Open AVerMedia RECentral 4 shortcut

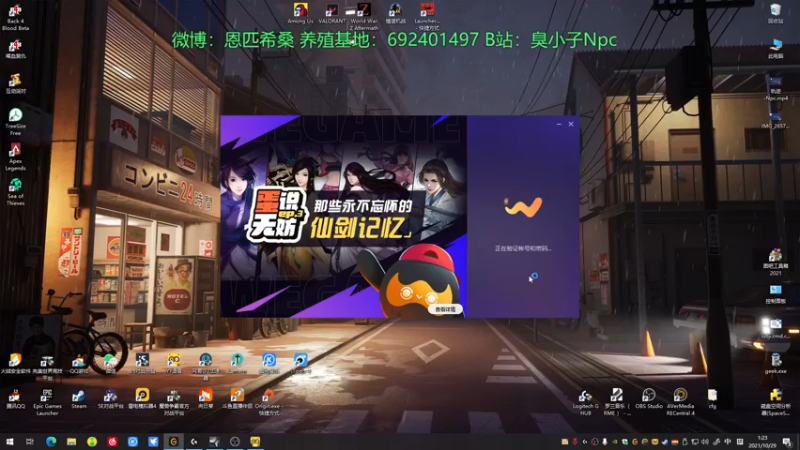pyautogui.click(x=680, y=402)
